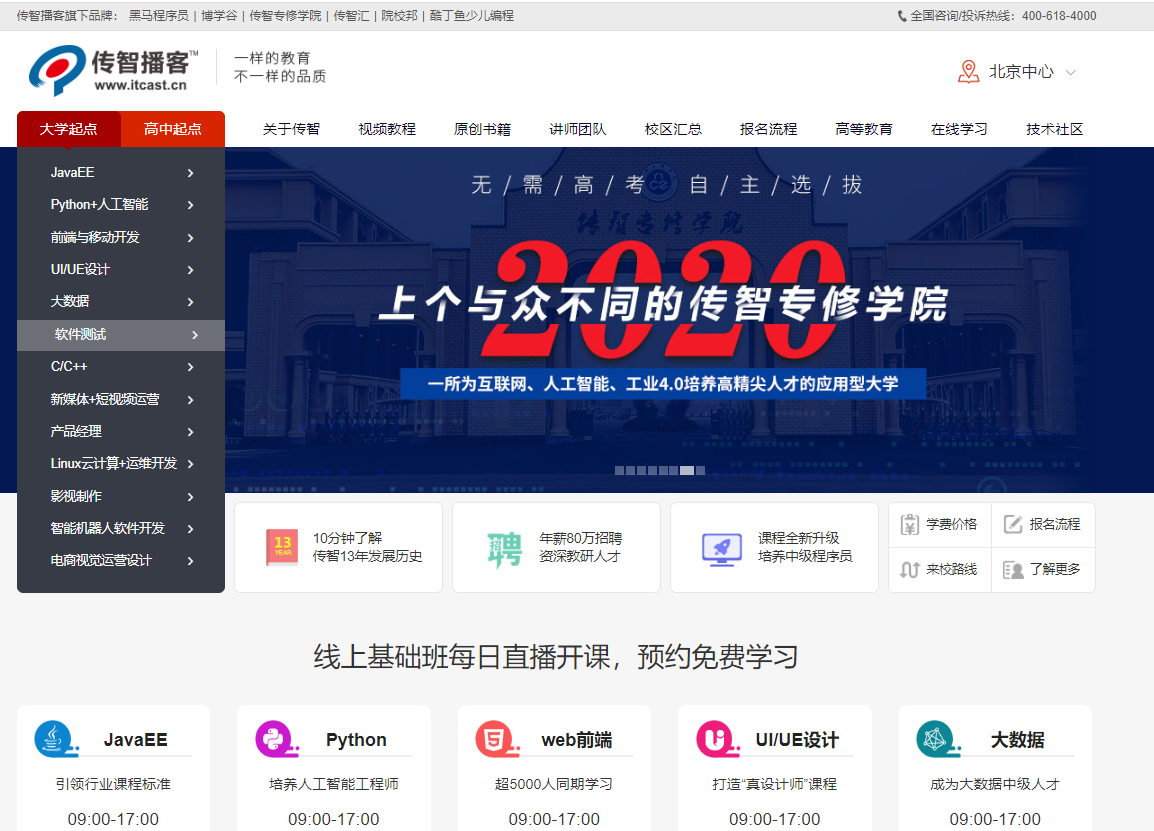Follow the 博学谷 brand link
The width and height of the screenshot is (1154, 831).
(x=219, y=15)
